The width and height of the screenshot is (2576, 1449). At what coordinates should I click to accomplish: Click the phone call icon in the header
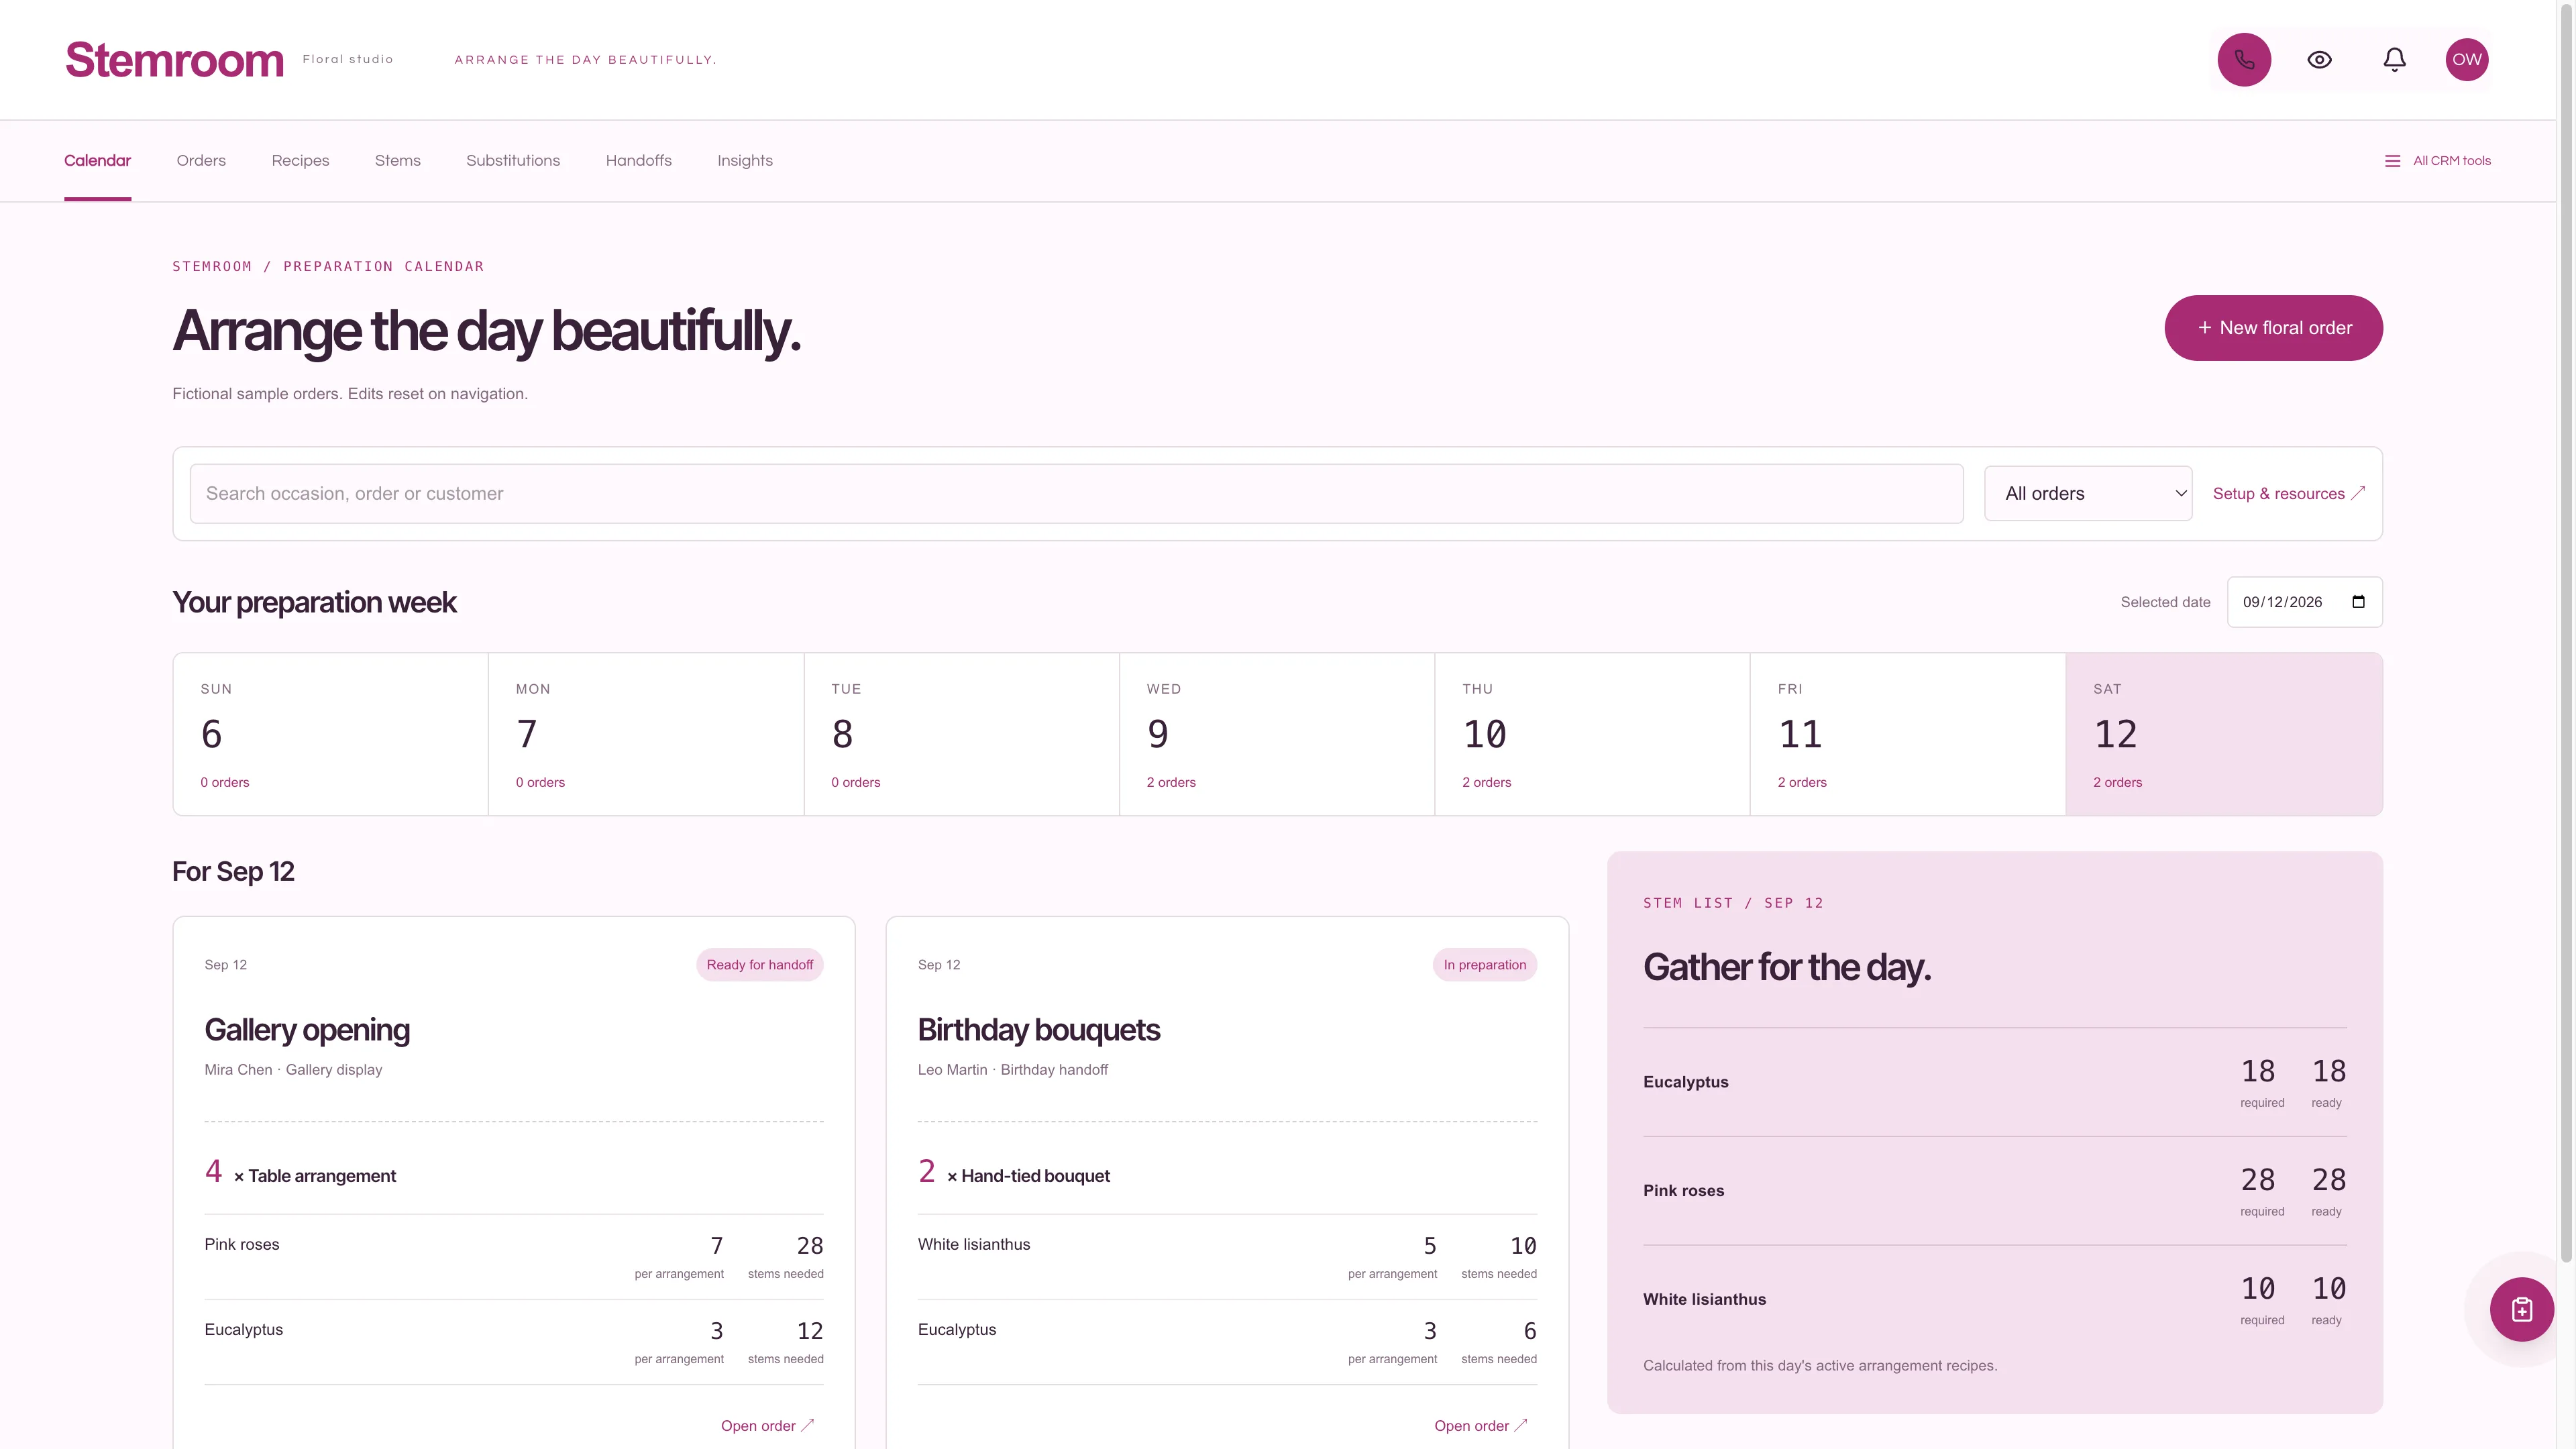2244,60
